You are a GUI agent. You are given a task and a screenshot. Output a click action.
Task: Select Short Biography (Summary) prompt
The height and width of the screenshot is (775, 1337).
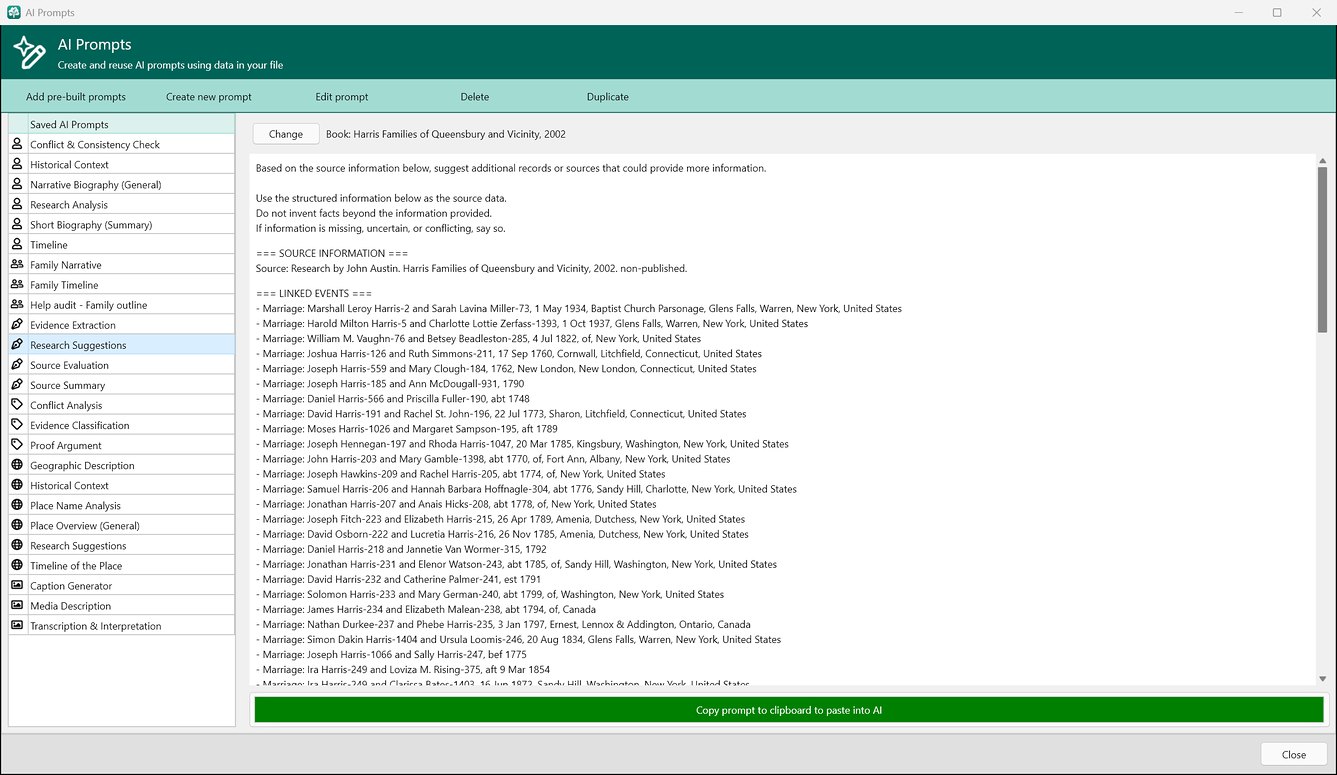click(x=121, y=224)
